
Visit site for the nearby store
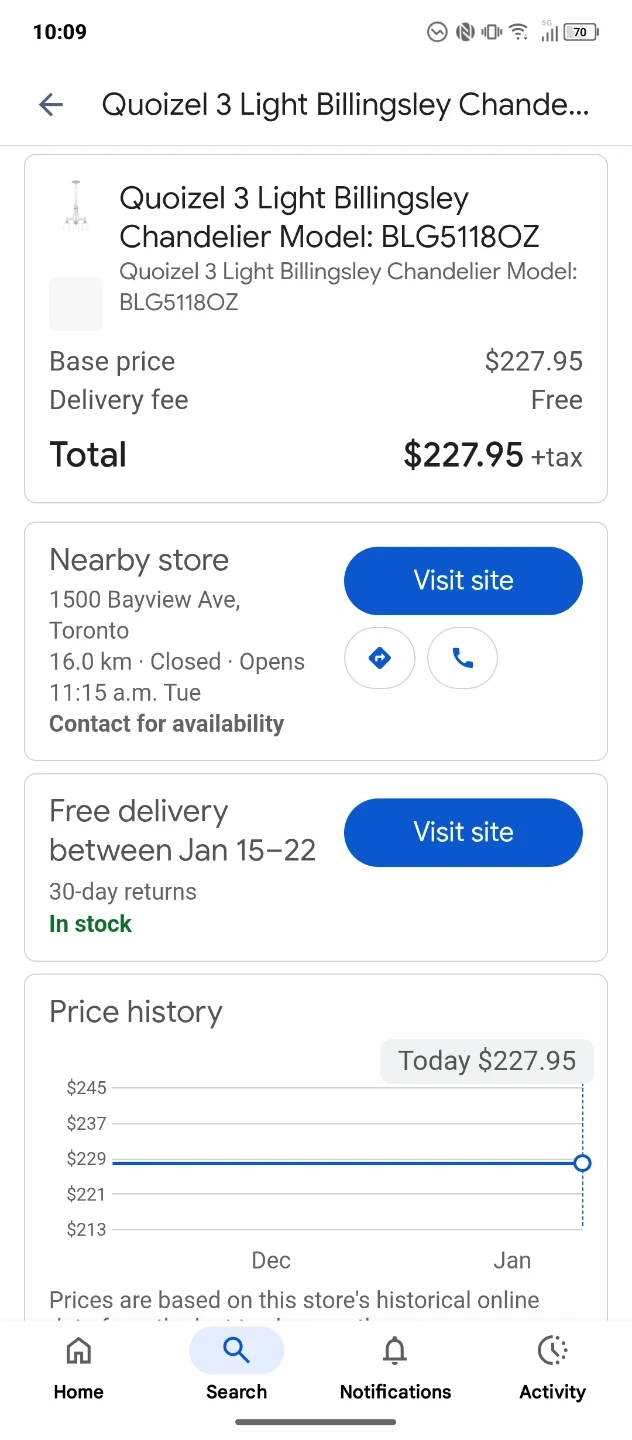coord(463,580)
